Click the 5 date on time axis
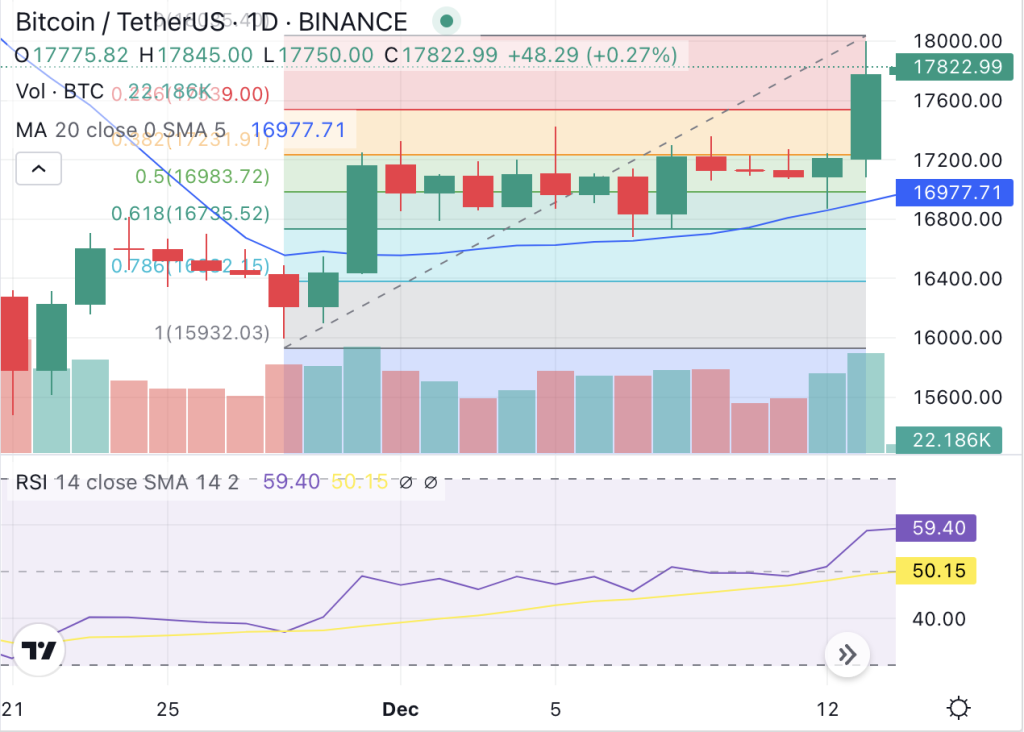 (555, 709)
